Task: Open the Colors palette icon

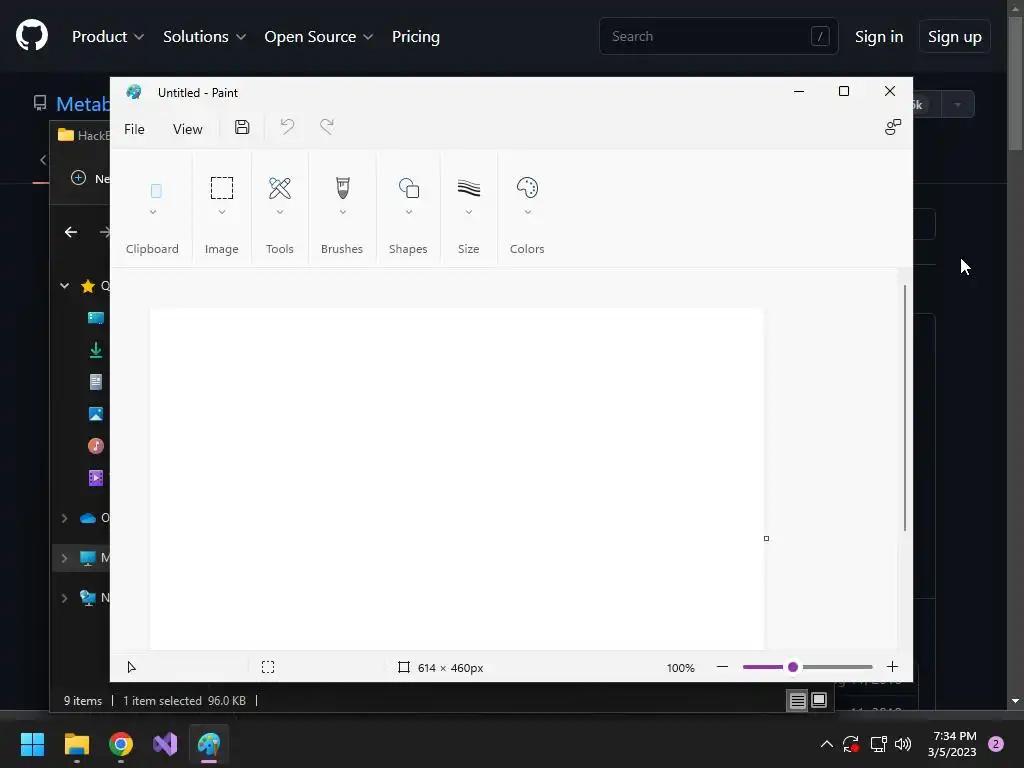Action: click(x=527, y=188)
